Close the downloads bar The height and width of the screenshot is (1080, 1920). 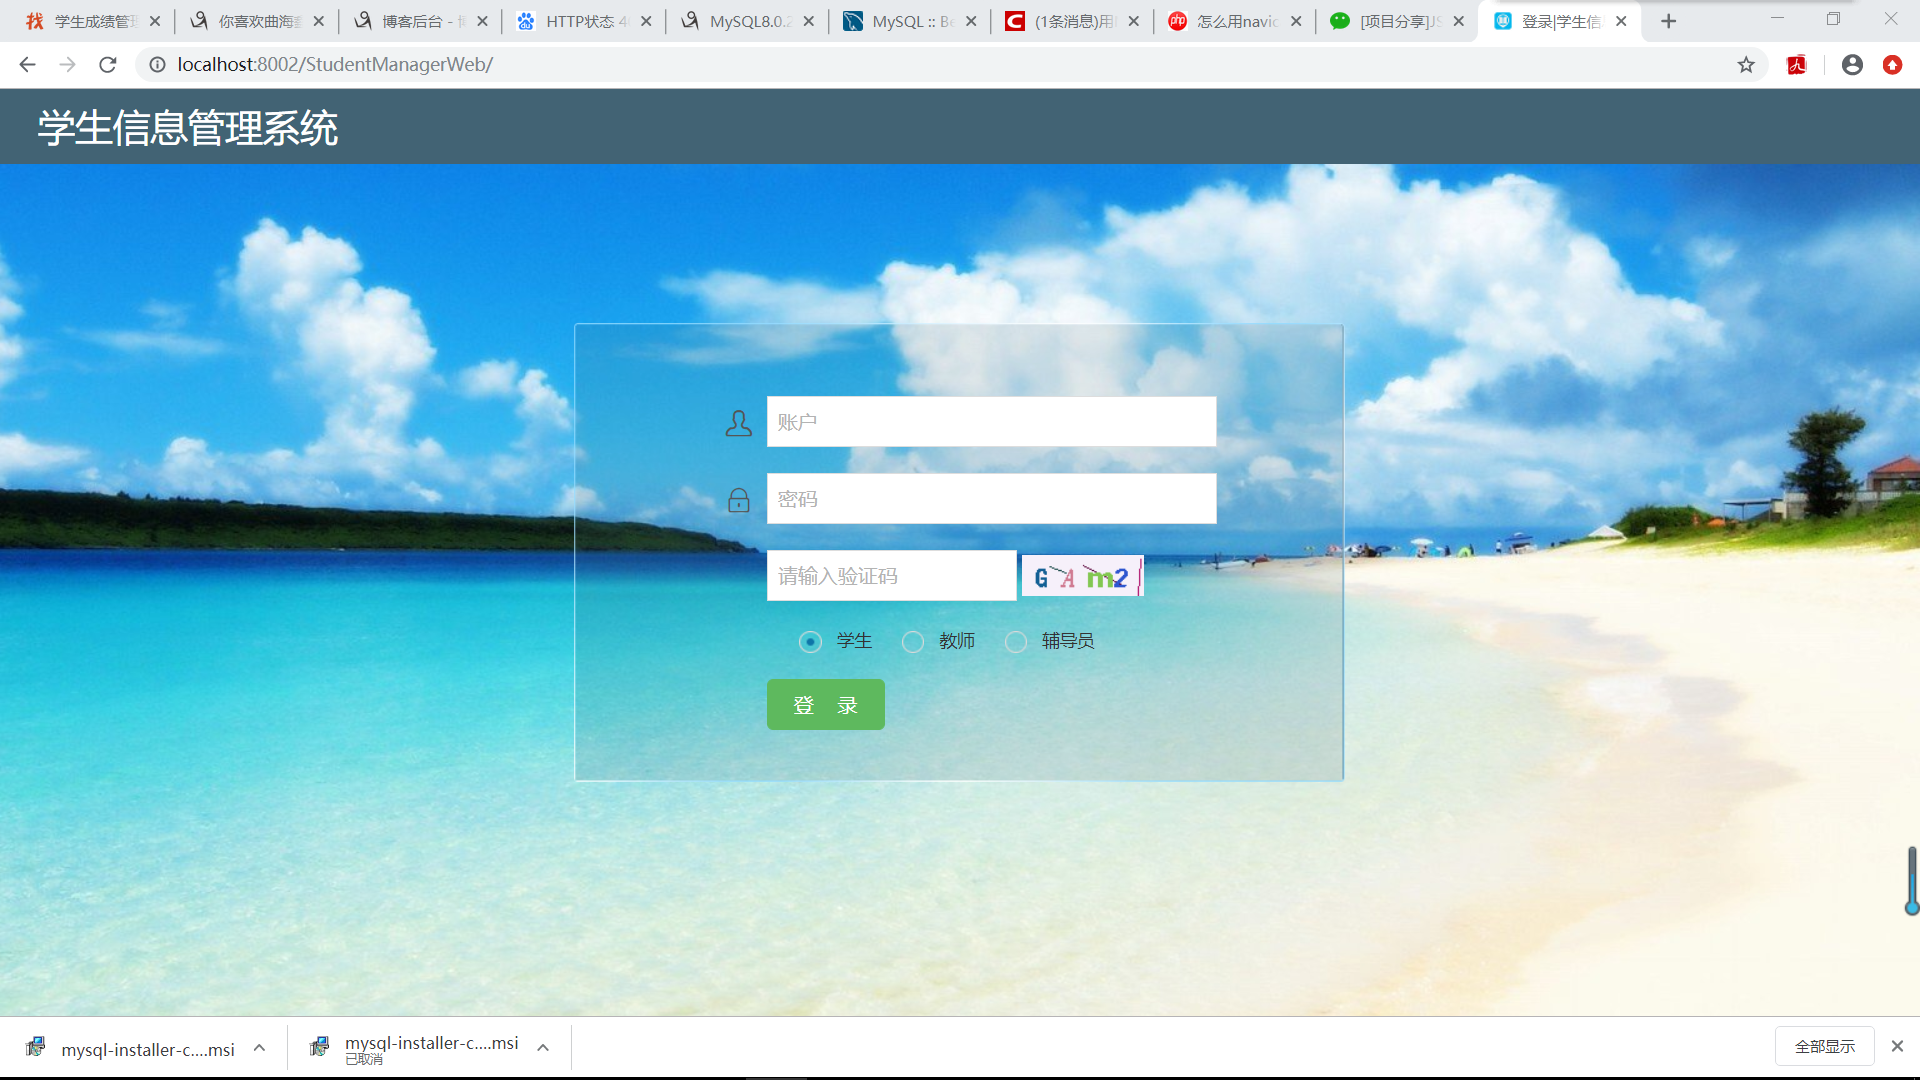tap(1897, 1046)
